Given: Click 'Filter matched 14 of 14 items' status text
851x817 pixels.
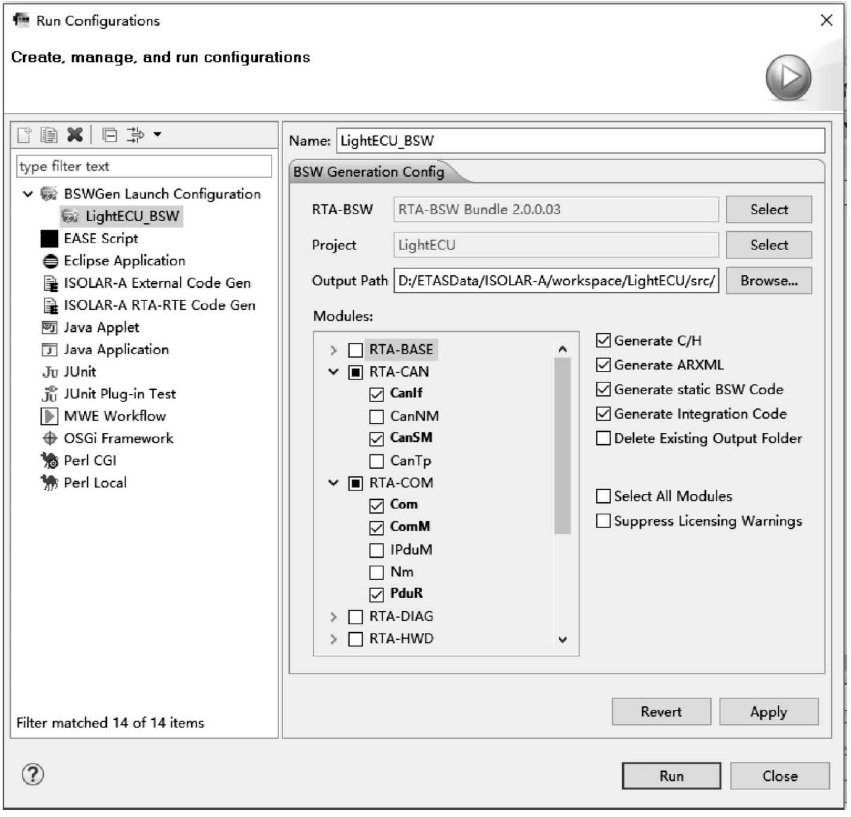Looking at the screenshot, I should 111,725.
